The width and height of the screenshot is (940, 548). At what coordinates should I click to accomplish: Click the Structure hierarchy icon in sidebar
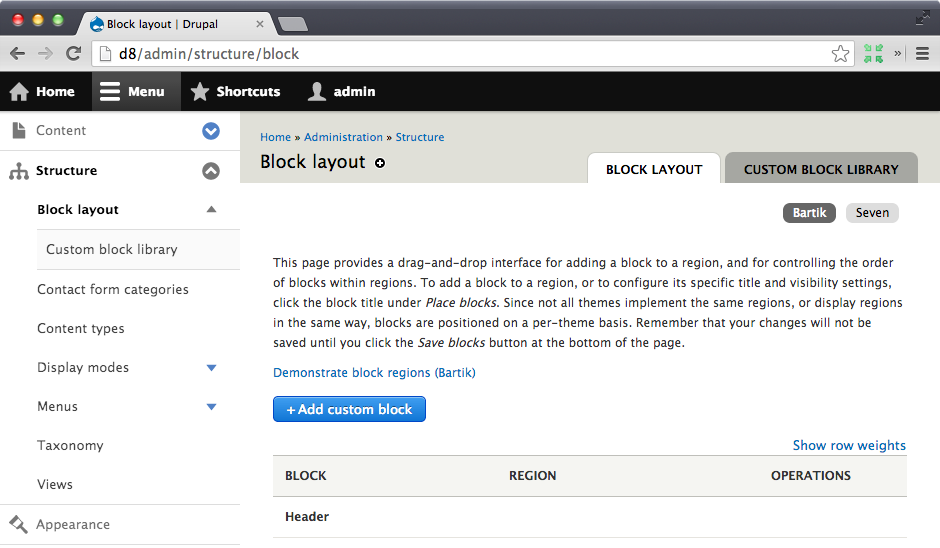(19, 171)
